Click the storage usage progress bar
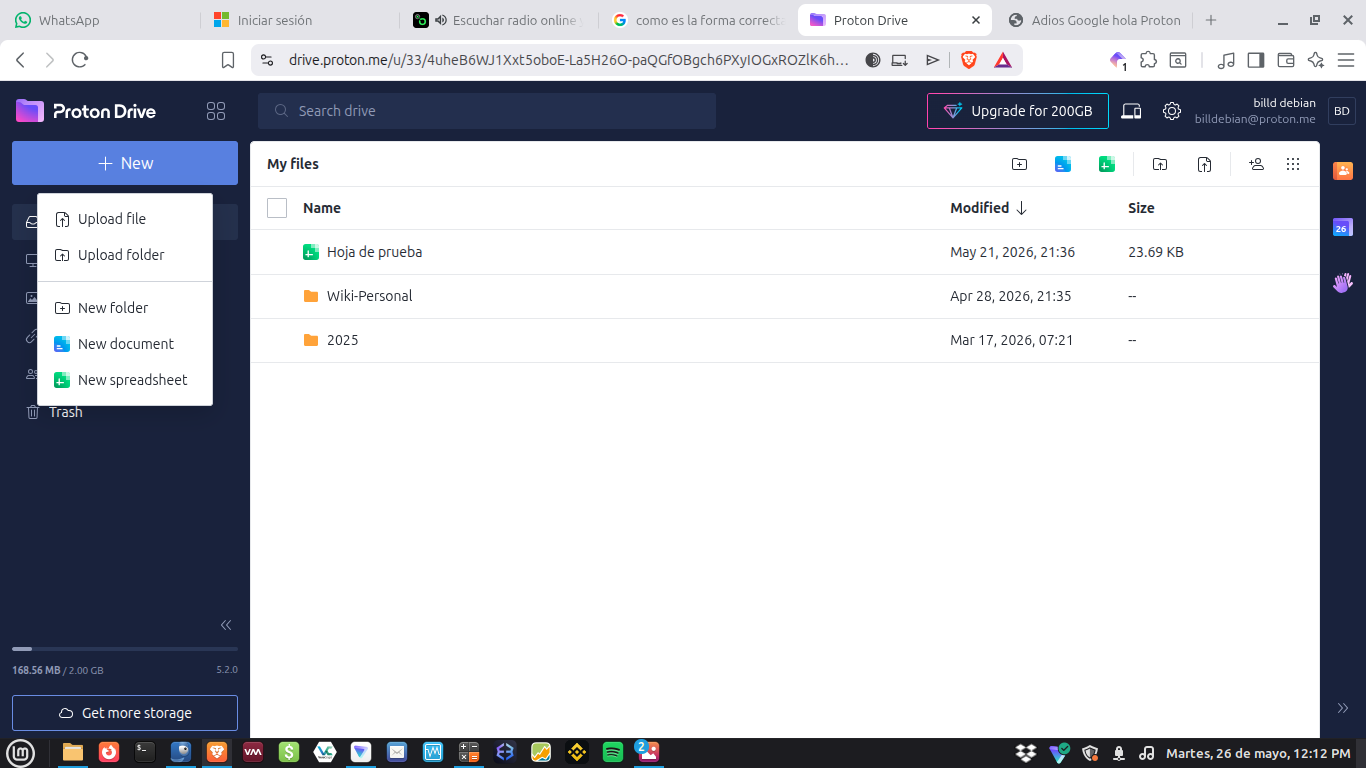Viewport: 1366px width, 768px height. [125, 649]
